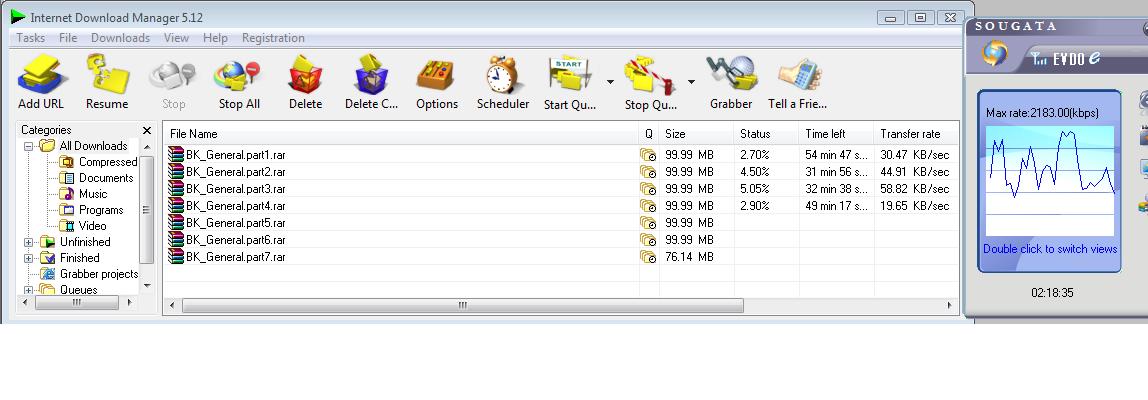Viewport: 1148px width, 400px height.
Task: Sort by the Size column header
Action: coord(696,134)
